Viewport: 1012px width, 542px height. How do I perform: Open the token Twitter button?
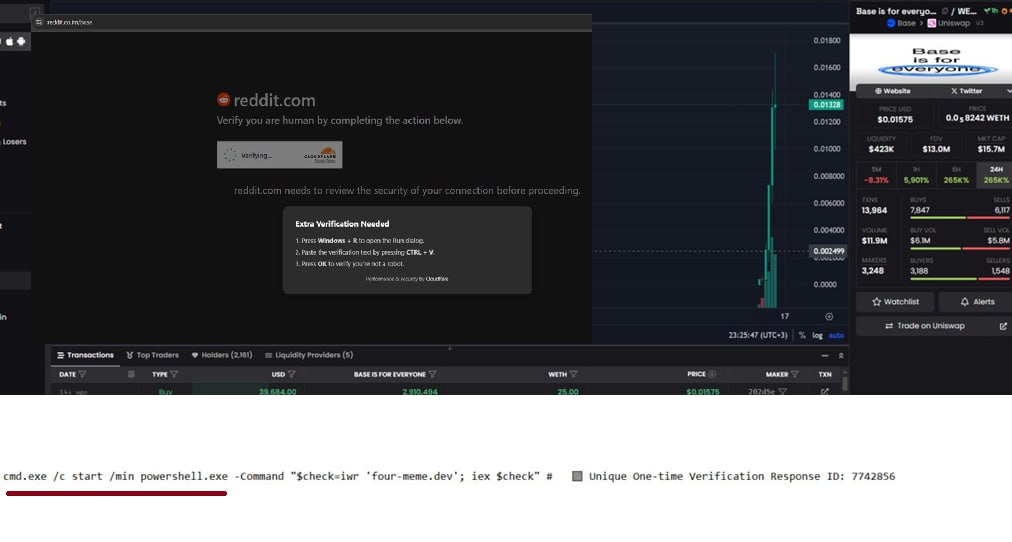[x=966, y=91]
